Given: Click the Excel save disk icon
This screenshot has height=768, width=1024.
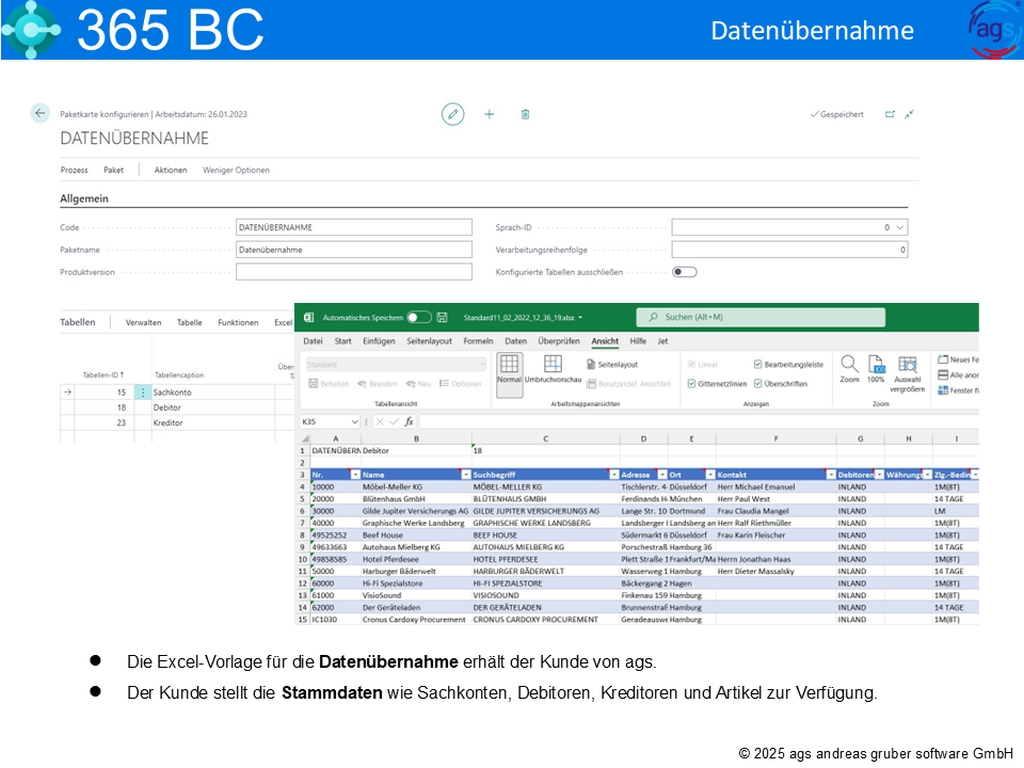Looking at the screenshot, I should [442, 317].
